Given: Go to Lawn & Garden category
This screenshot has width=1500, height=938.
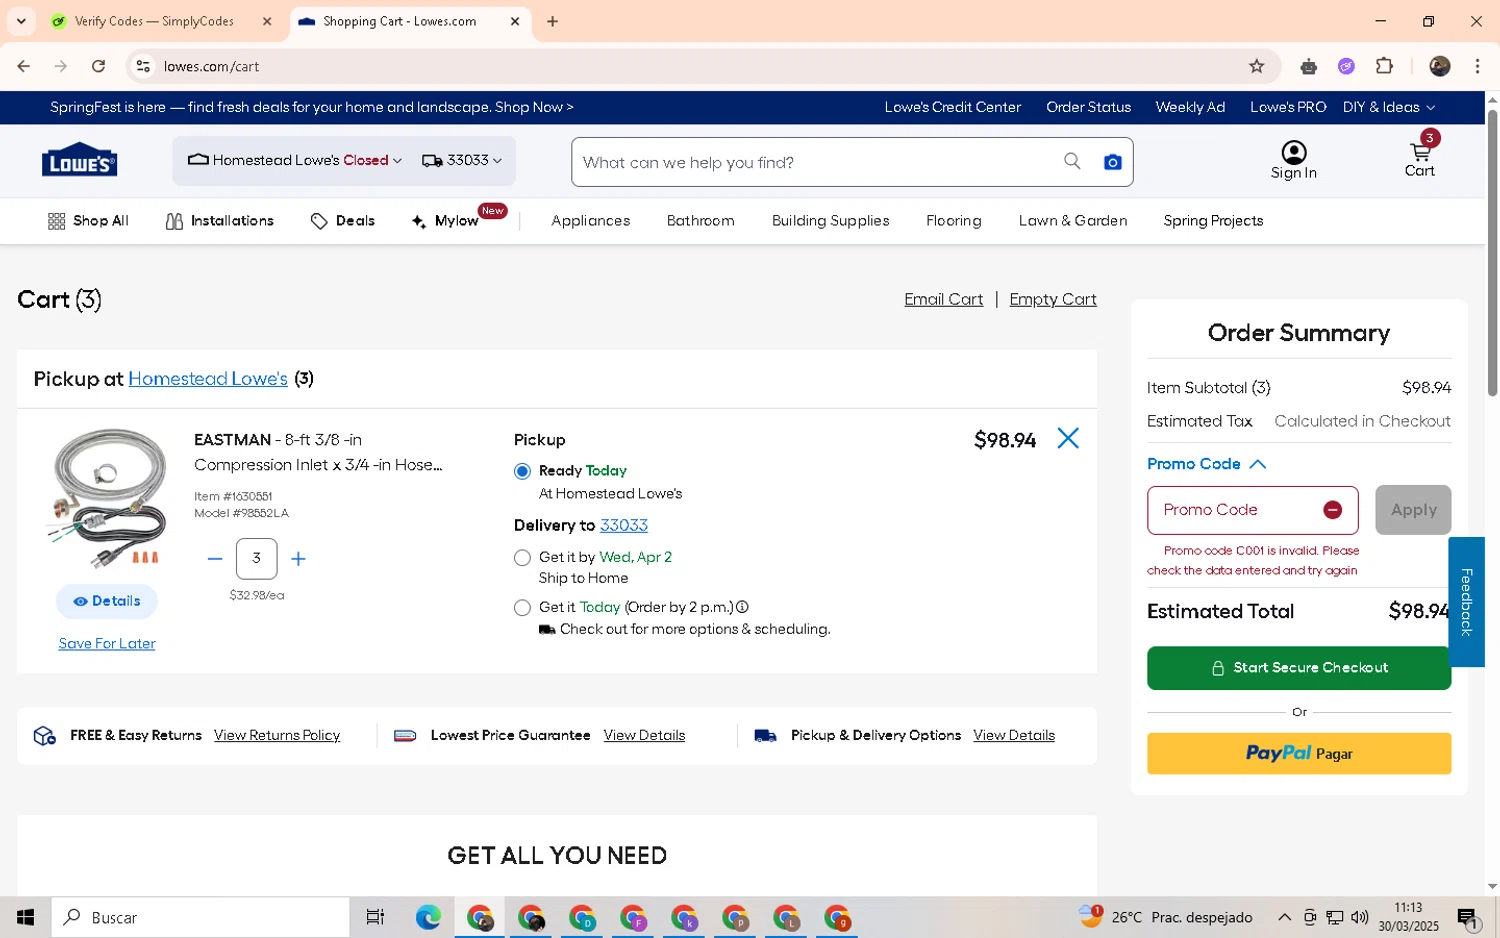Looking at the screenshot, I should (1072, 221).
